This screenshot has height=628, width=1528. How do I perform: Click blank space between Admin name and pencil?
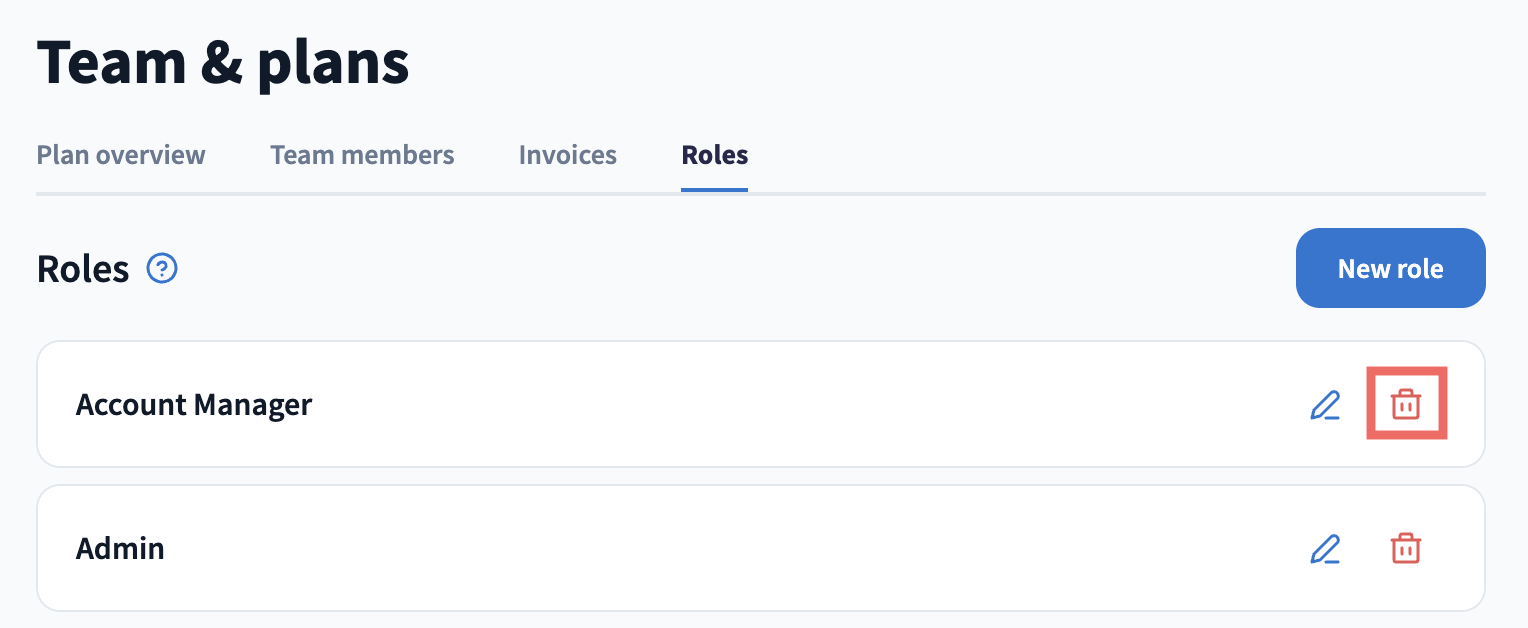(x=736, y=549)
